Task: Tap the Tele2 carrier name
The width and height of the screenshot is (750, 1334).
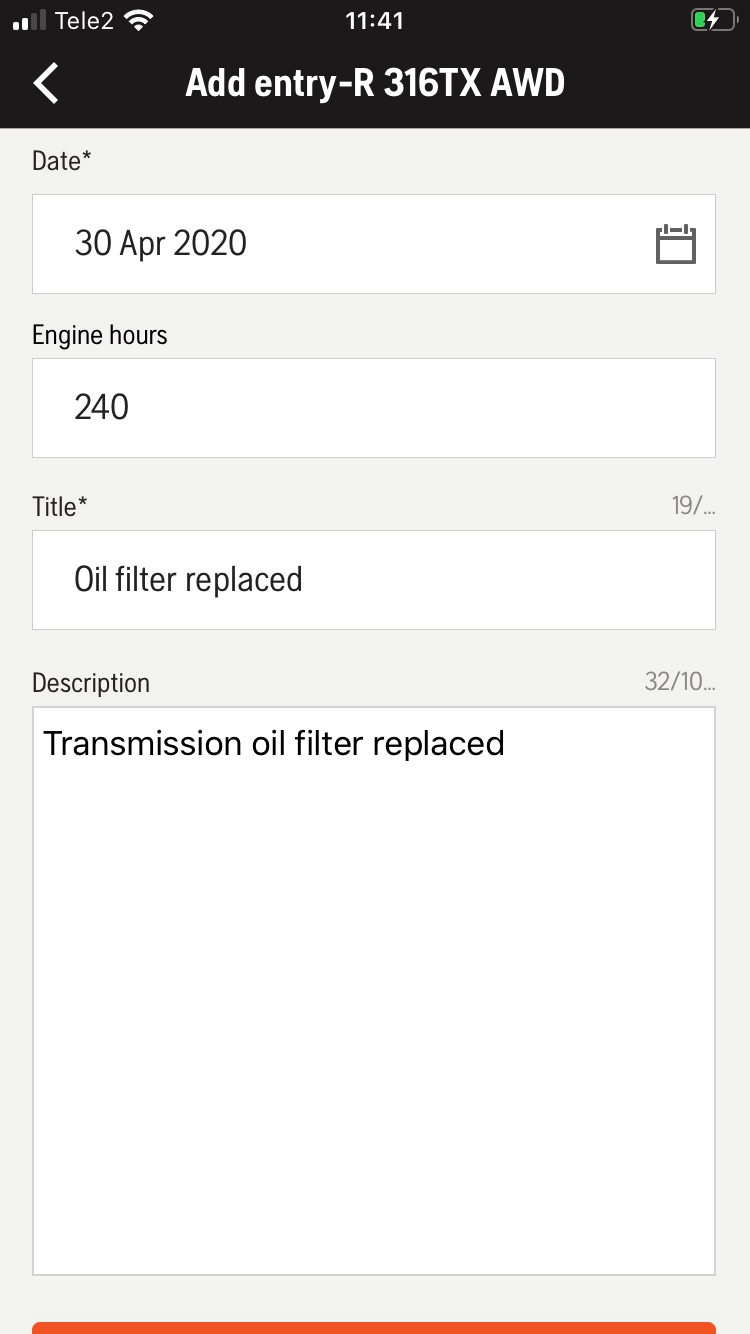Action: (x=84, y=21)
